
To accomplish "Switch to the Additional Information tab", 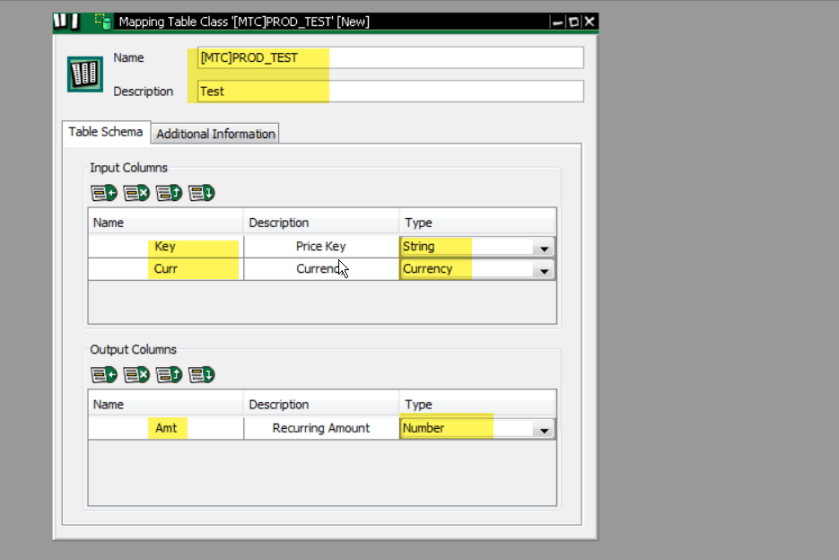I will 216,134.
